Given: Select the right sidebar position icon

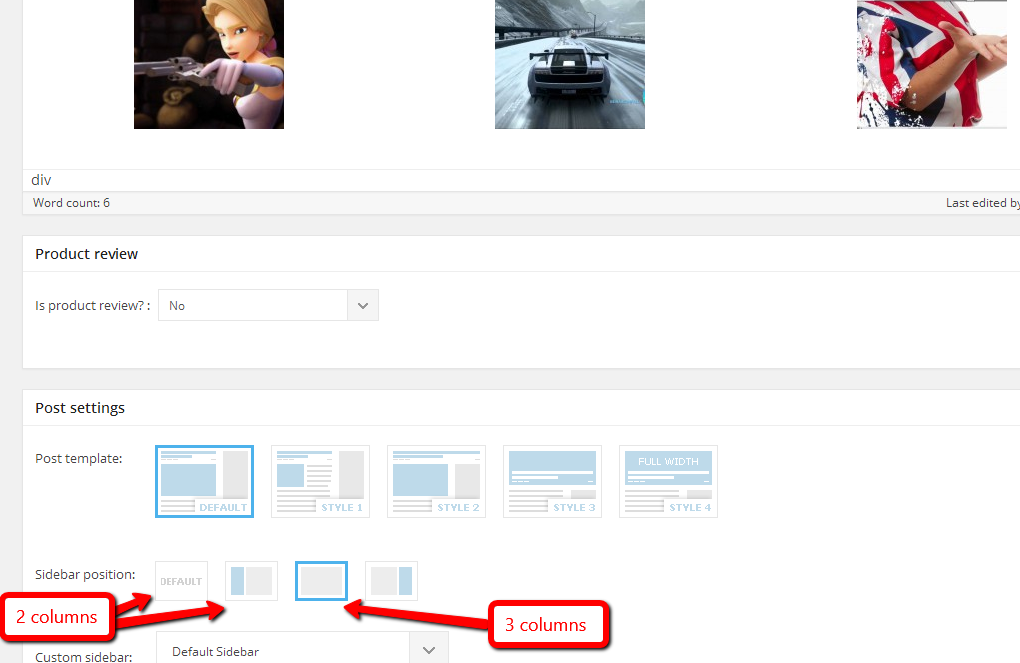Looking at the screenshot, I should click(391, 581).
